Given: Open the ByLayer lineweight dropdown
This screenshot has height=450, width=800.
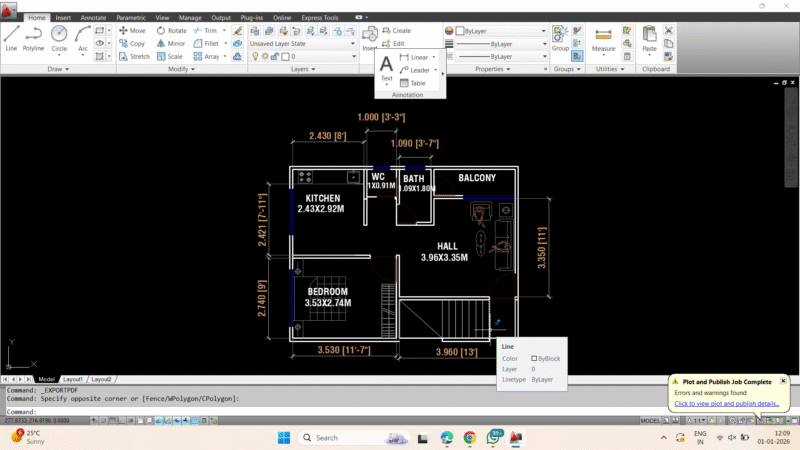Looking at the screenshot, I should click(501, 44).
